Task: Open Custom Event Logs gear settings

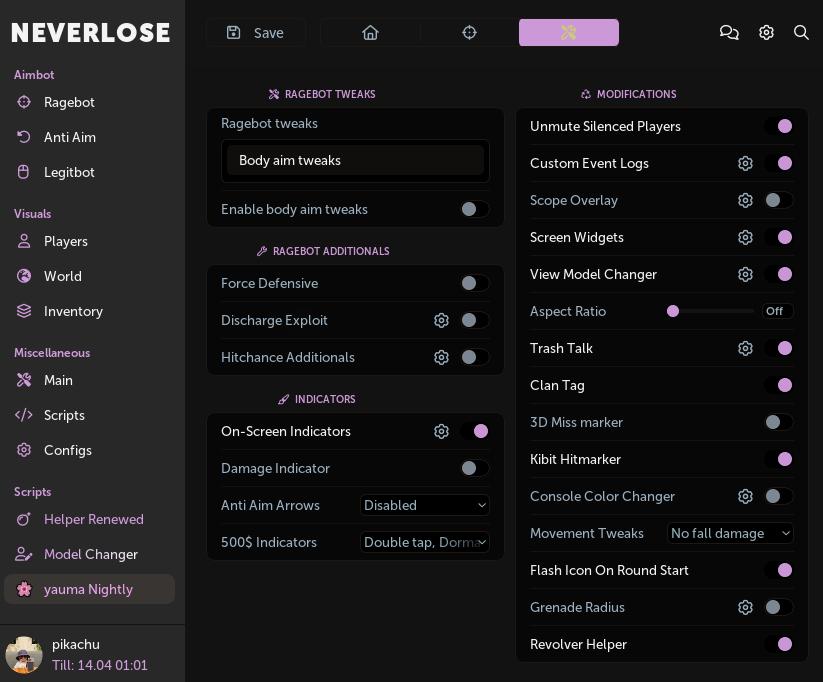Action: (745, 163)
